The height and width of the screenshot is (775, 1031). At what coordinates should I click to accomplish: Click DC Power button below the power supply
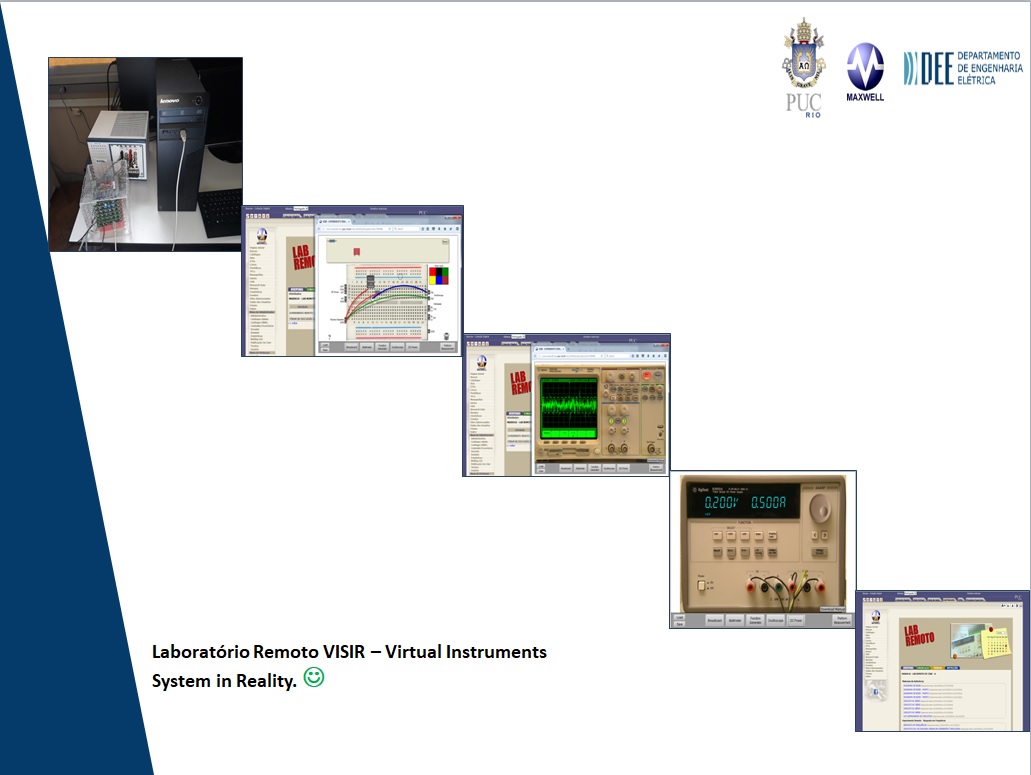(796, 620)
